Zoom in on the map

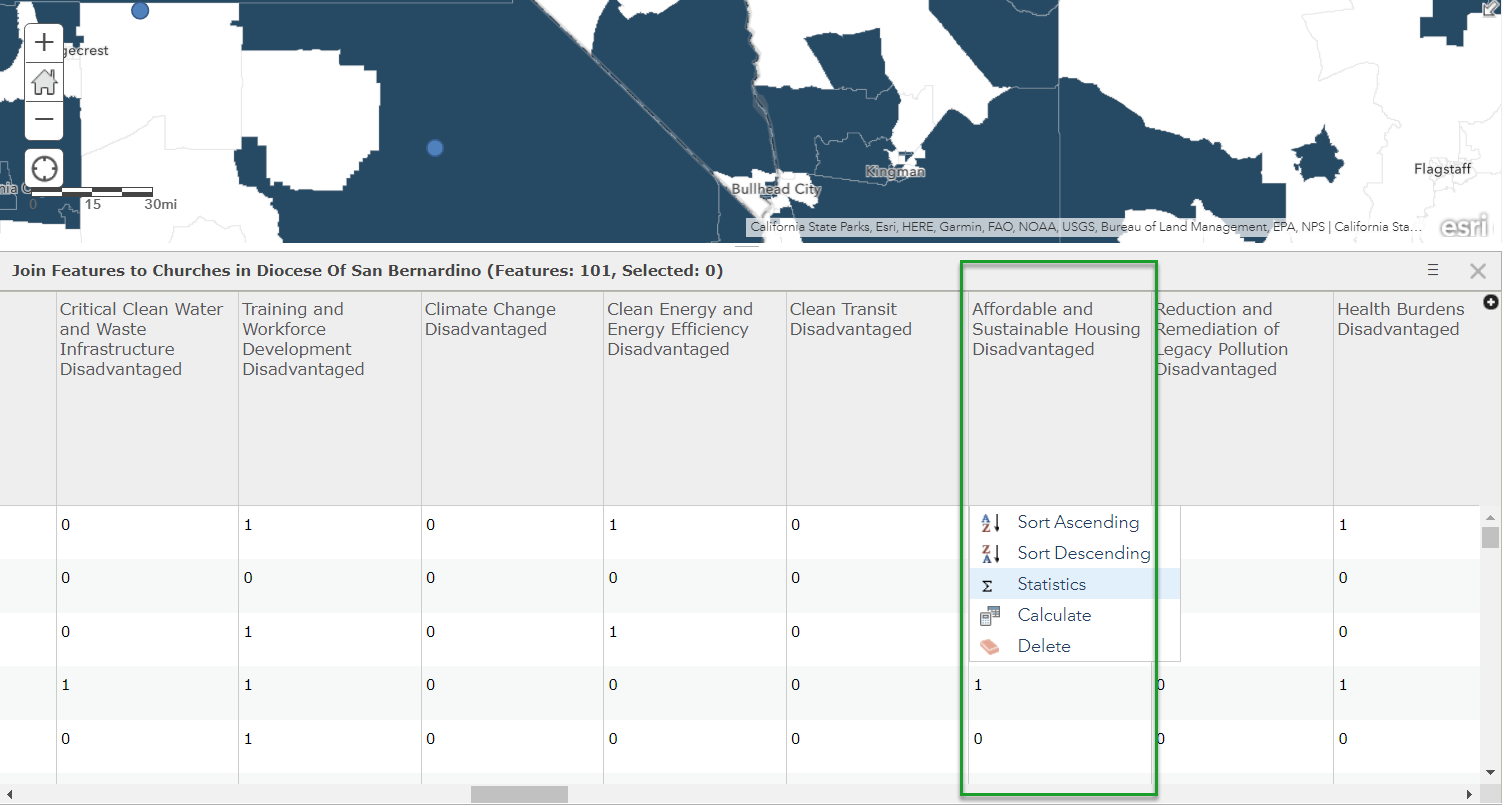pos(44,43)
